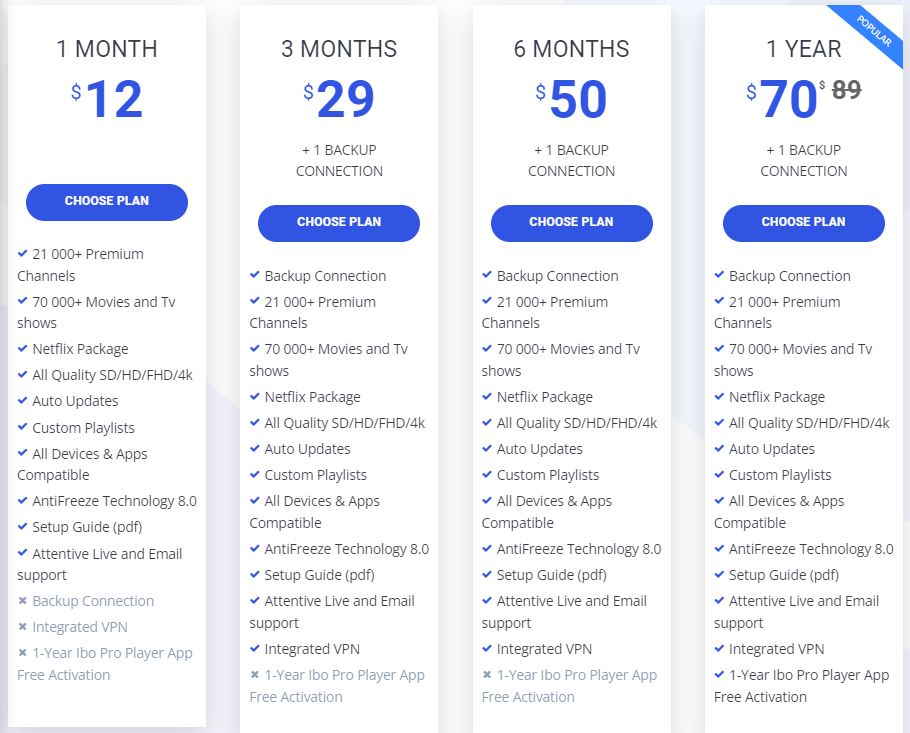Click checkmark beside 1 Year Auto Updates

point(719,448)
